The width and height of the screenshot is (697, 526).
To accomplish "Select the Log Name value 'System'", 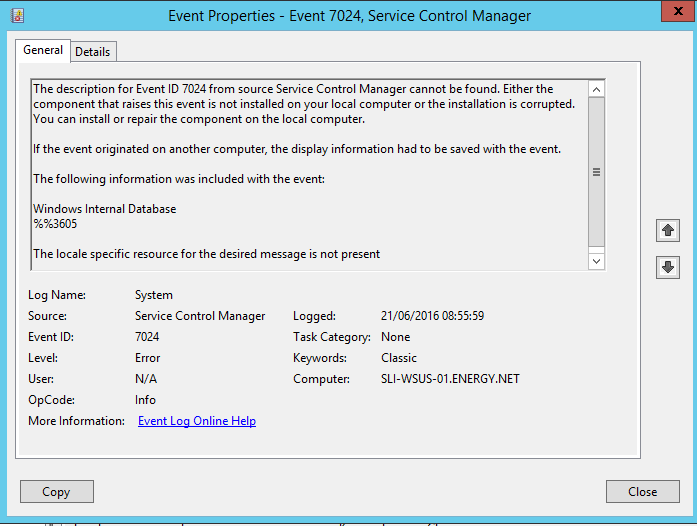I will (x=154, y=295).
